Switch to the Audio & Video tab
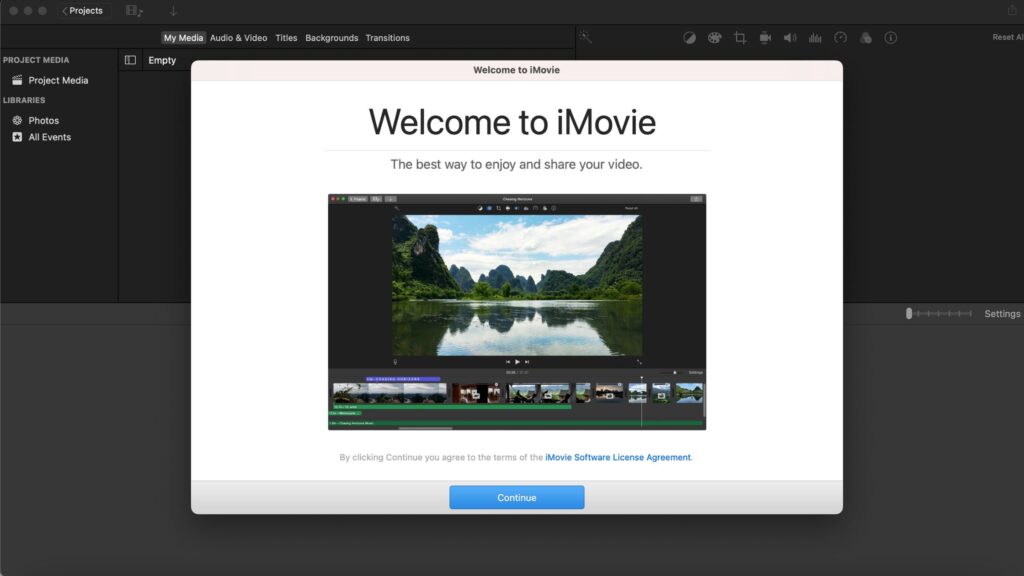1024x576 pixels. 237,37
